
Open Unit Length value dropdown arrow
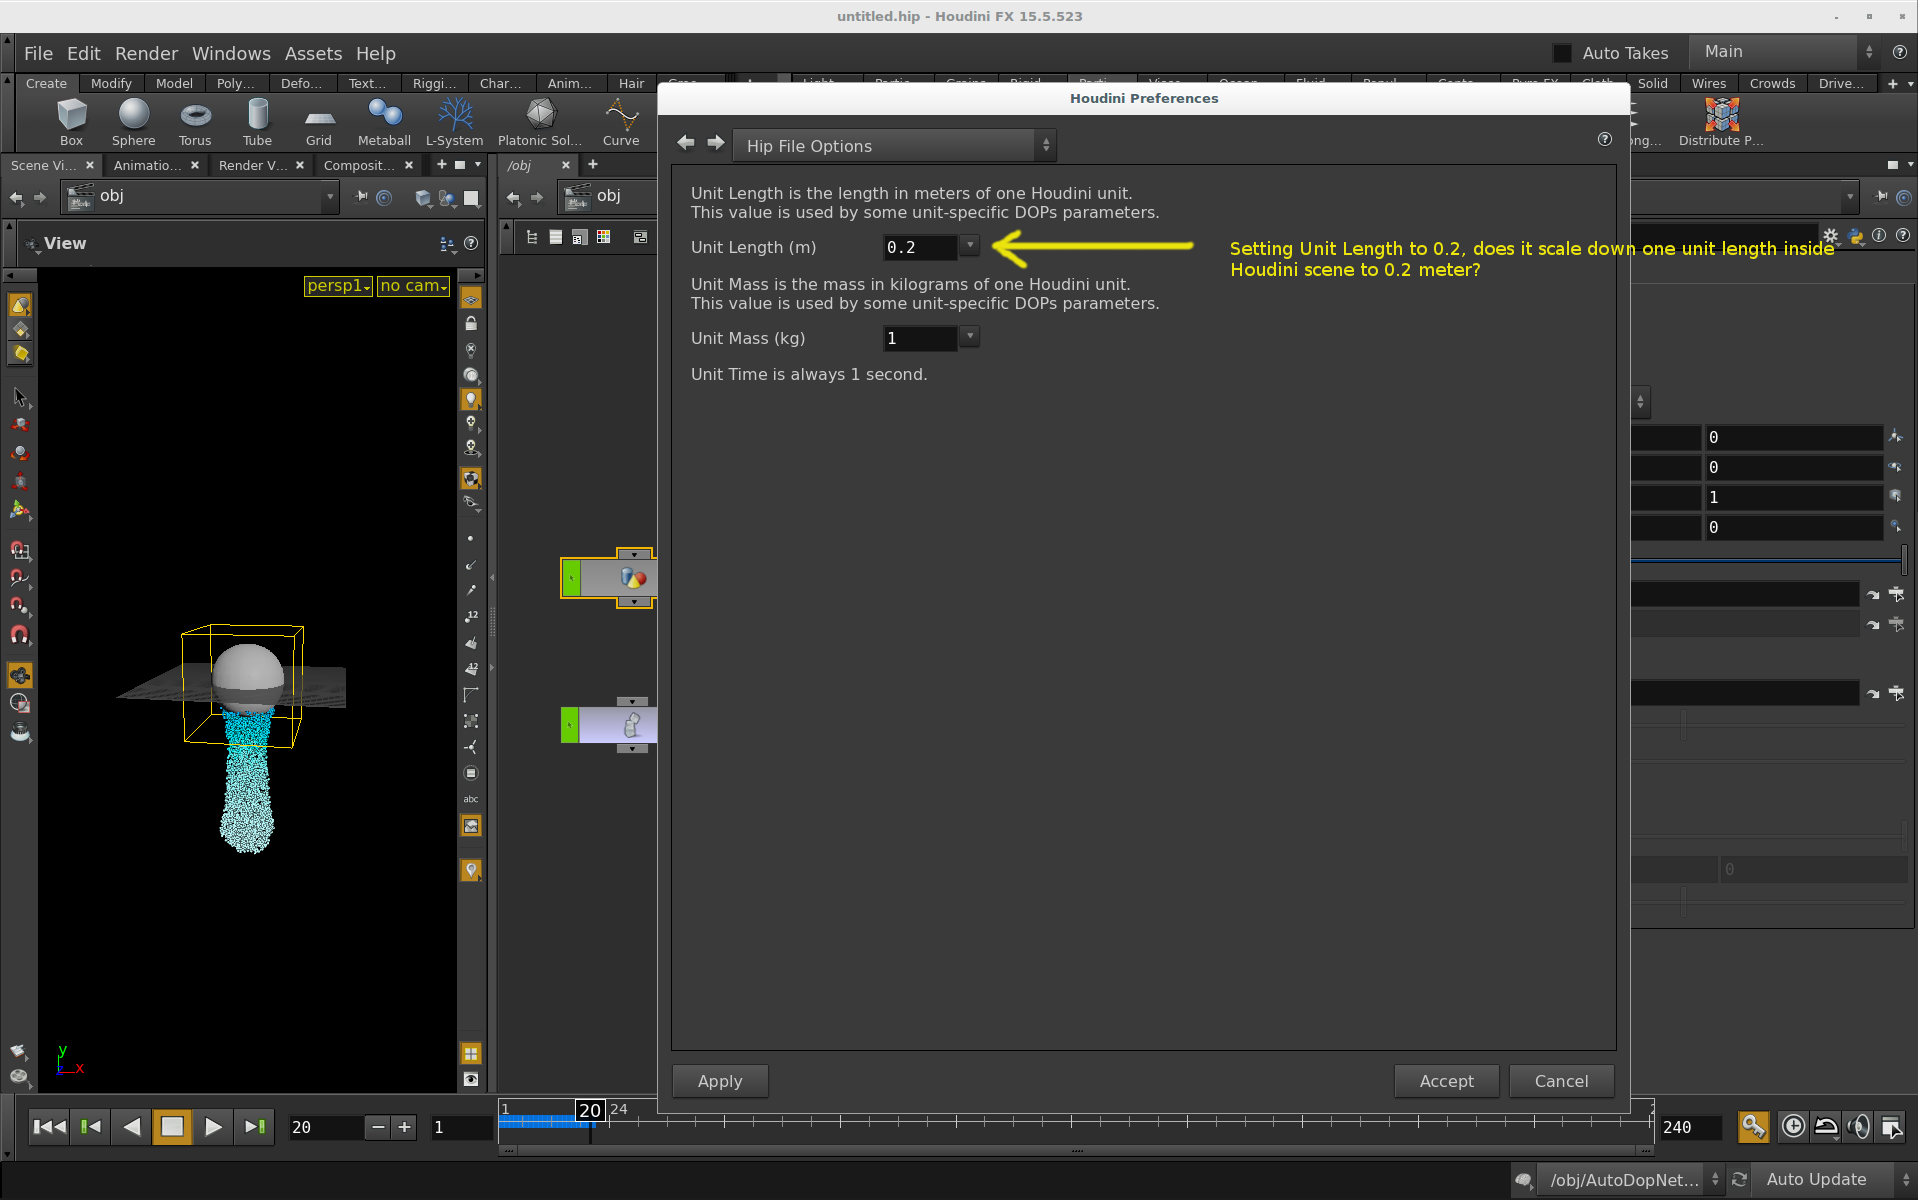point(969,246)
